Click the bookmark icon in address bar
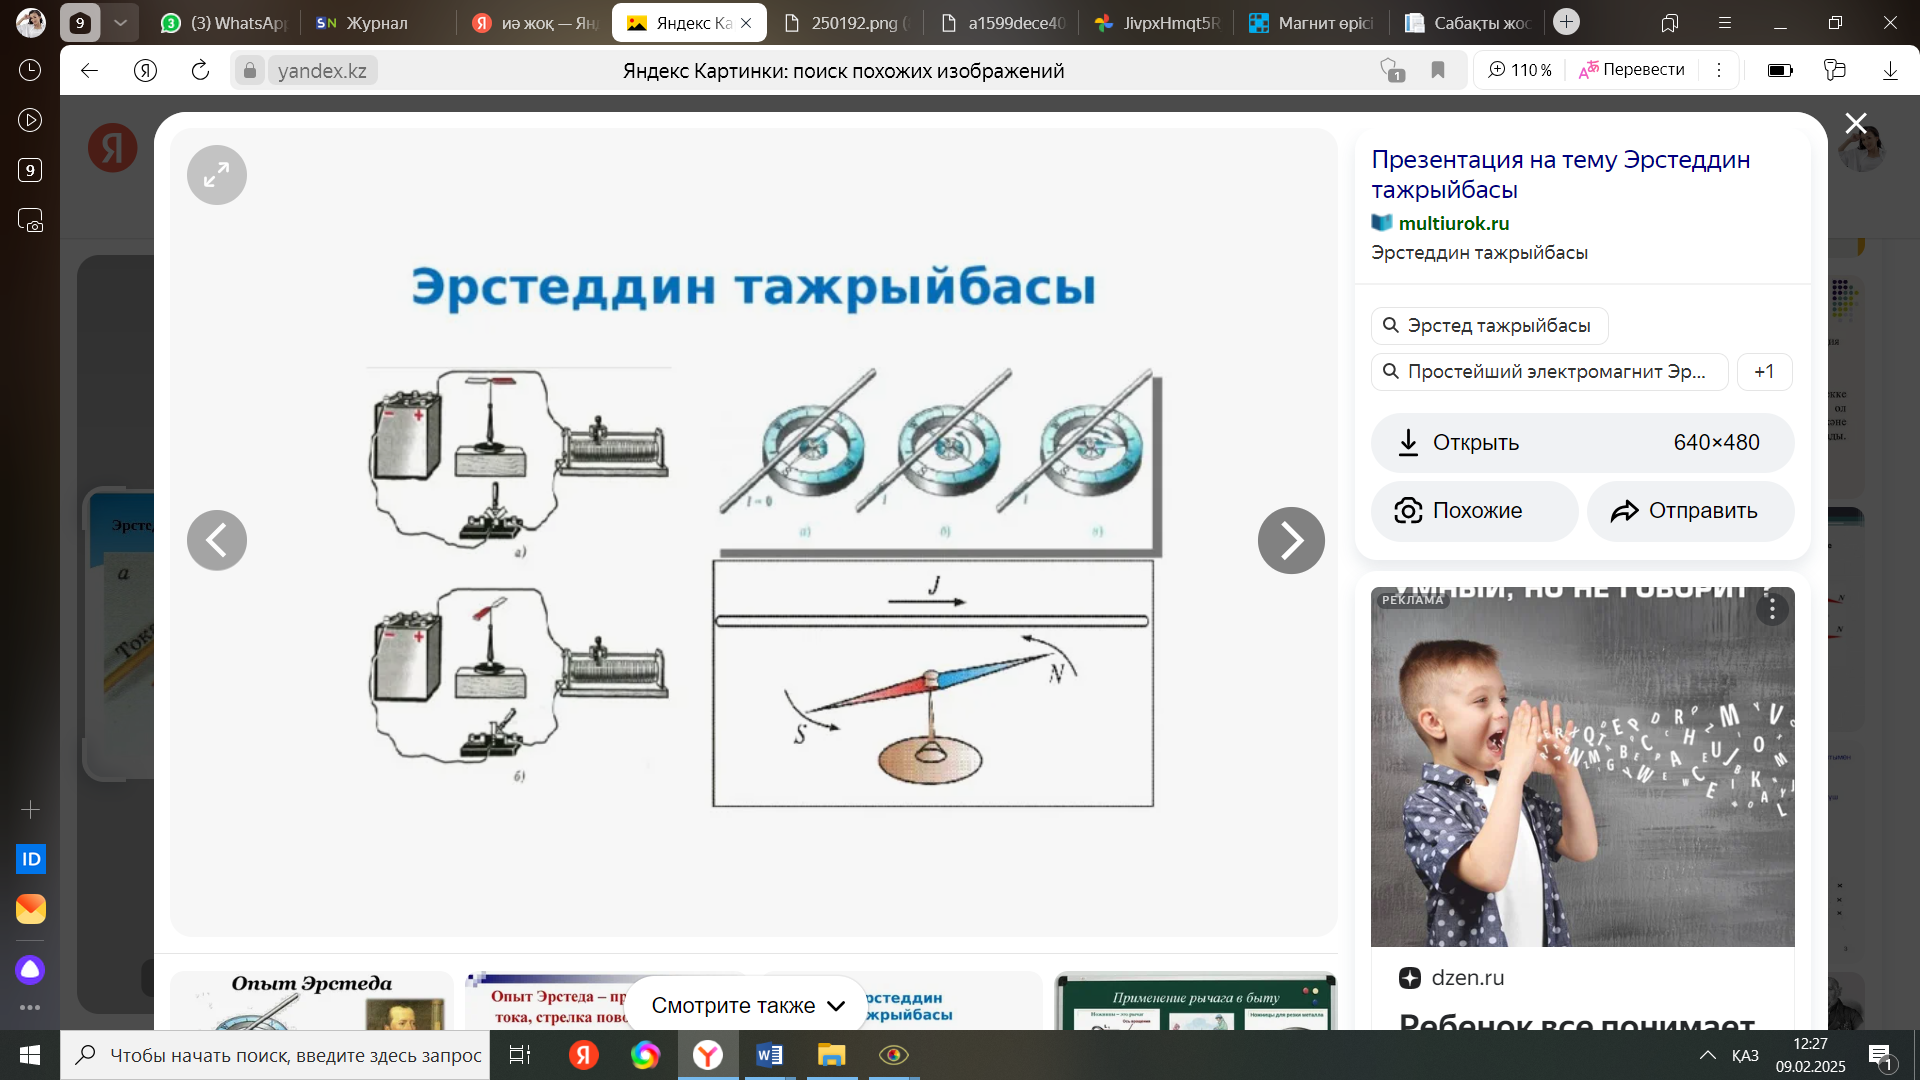This screenshot has width=1920, height=1080. [x=1438, y=70]
